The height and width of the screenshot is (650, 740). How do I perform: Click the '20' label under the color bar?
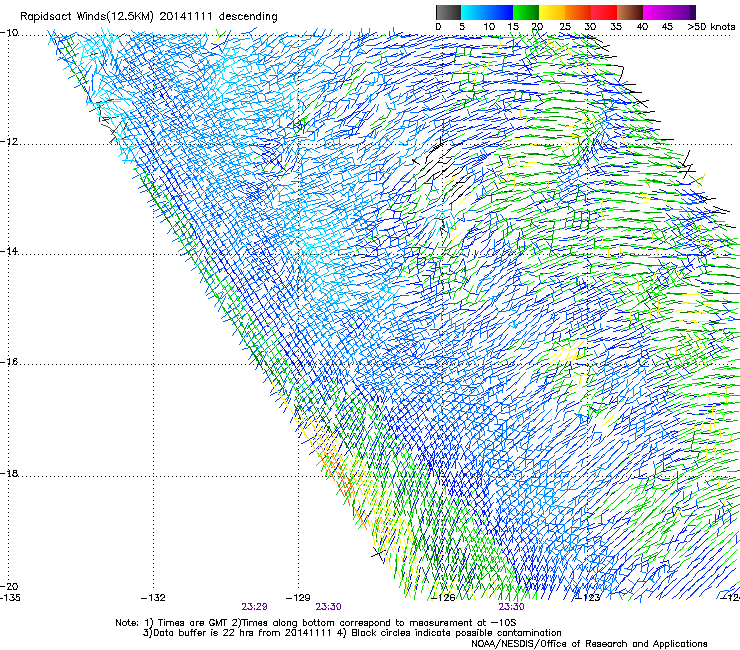tap(537, 27)
